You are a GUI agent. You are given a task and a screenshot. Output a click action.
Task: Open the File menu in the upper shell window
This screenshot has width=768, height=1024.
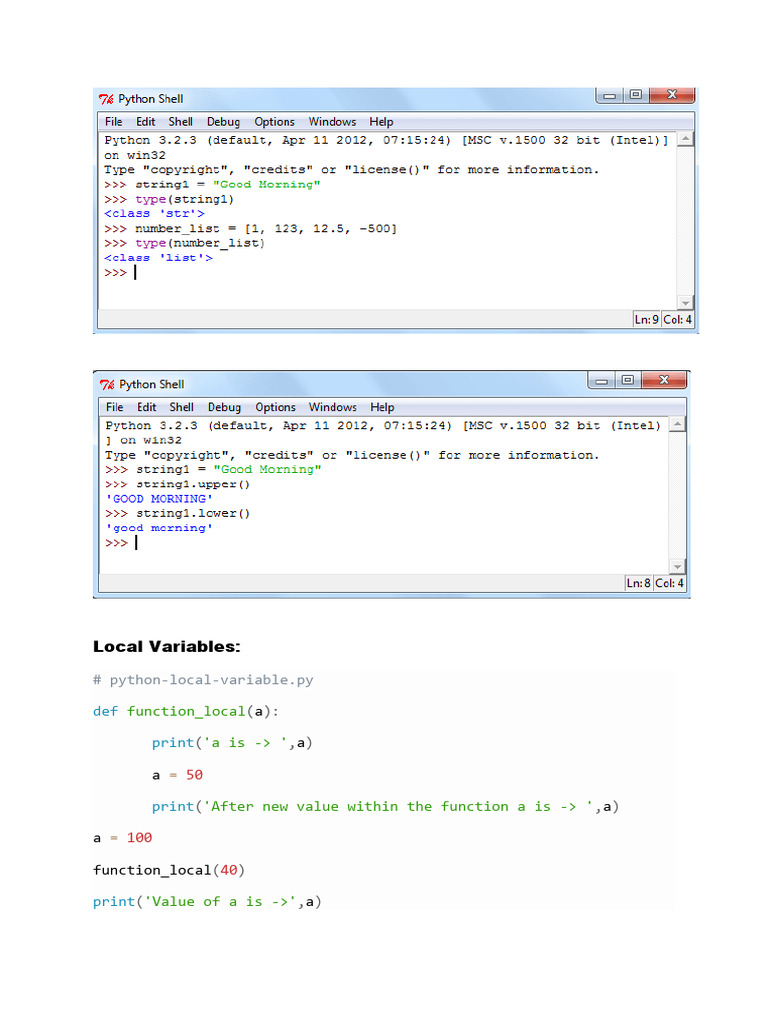pyautogui.click(x=114, y=122)
